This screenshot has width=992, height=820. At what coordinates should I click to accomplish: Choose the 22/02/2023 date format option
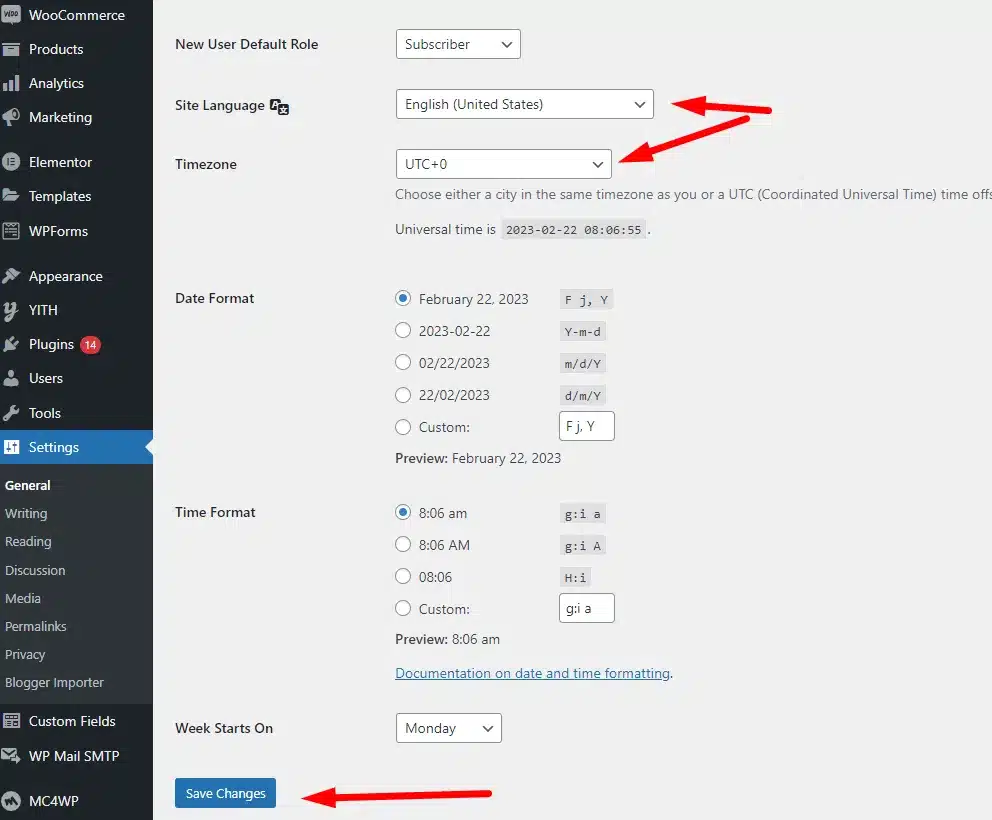(403, 394)
